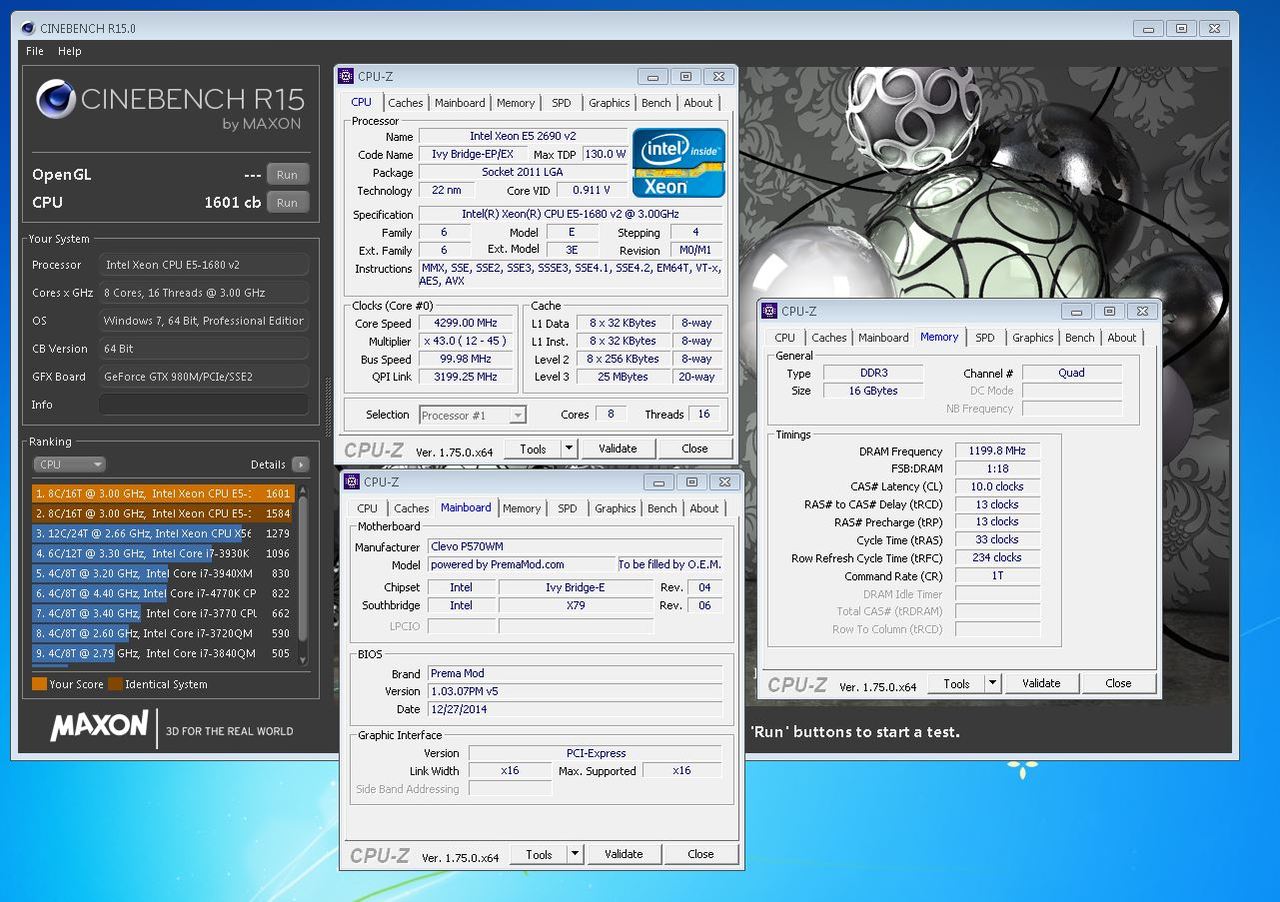Click the Cinebench R15 sphere logo
1280x902 pixels.
56,99
